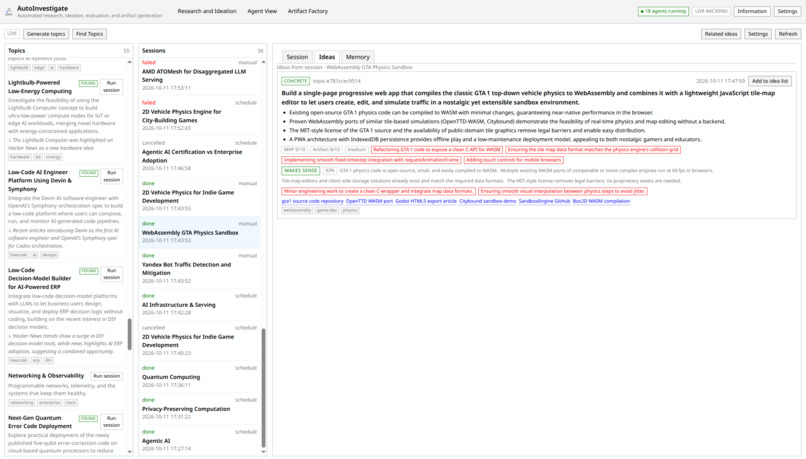Click the game-dev tag

326,210
